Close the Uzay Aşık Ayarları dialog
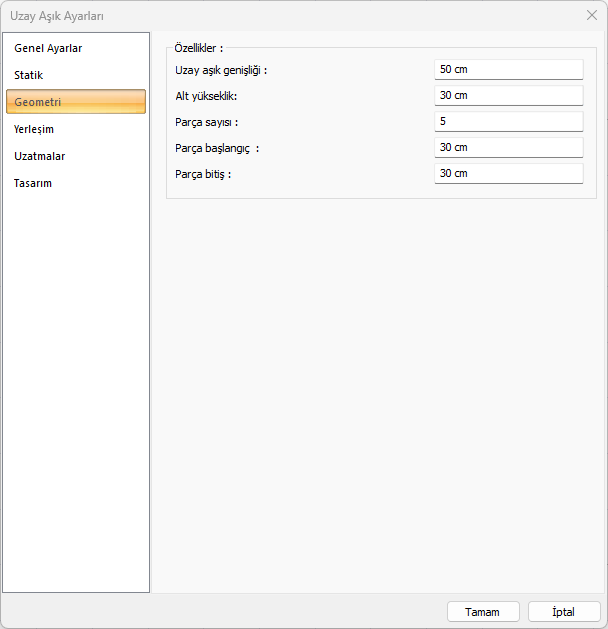This screenshot has width=608, height=629. pos(591,15)
